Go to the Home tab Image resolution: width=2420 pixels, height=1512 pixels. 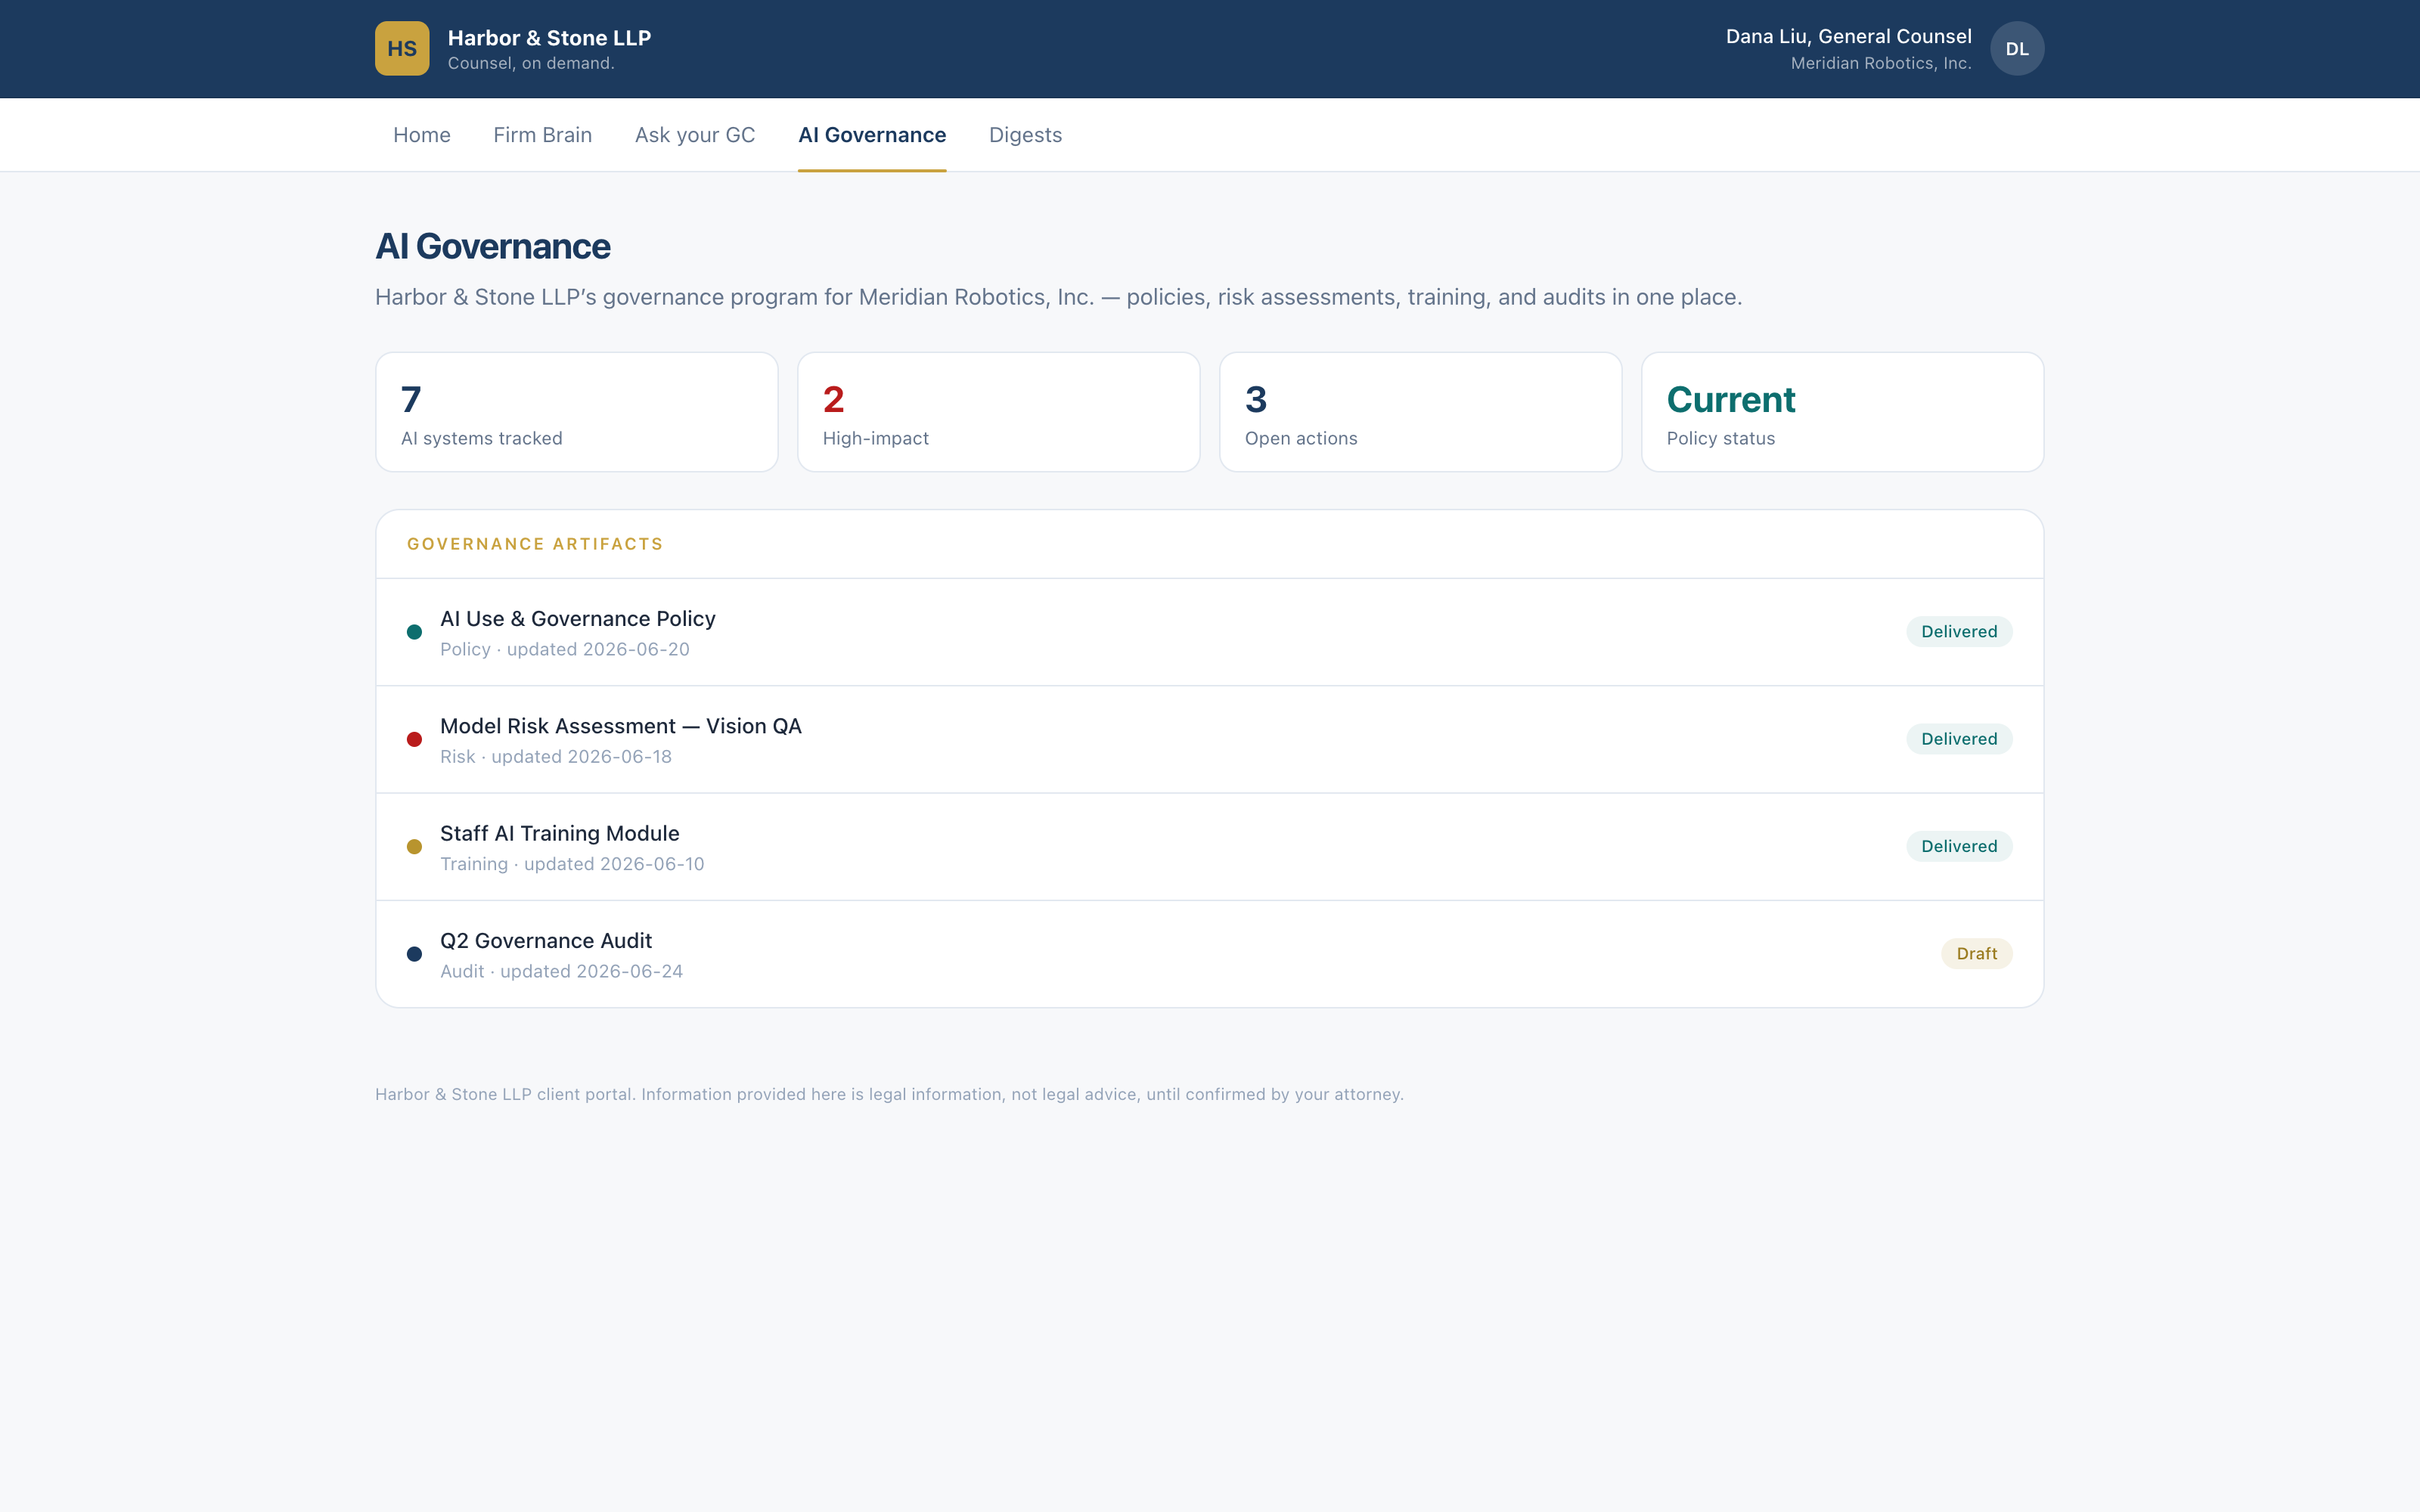coord(422,135)
